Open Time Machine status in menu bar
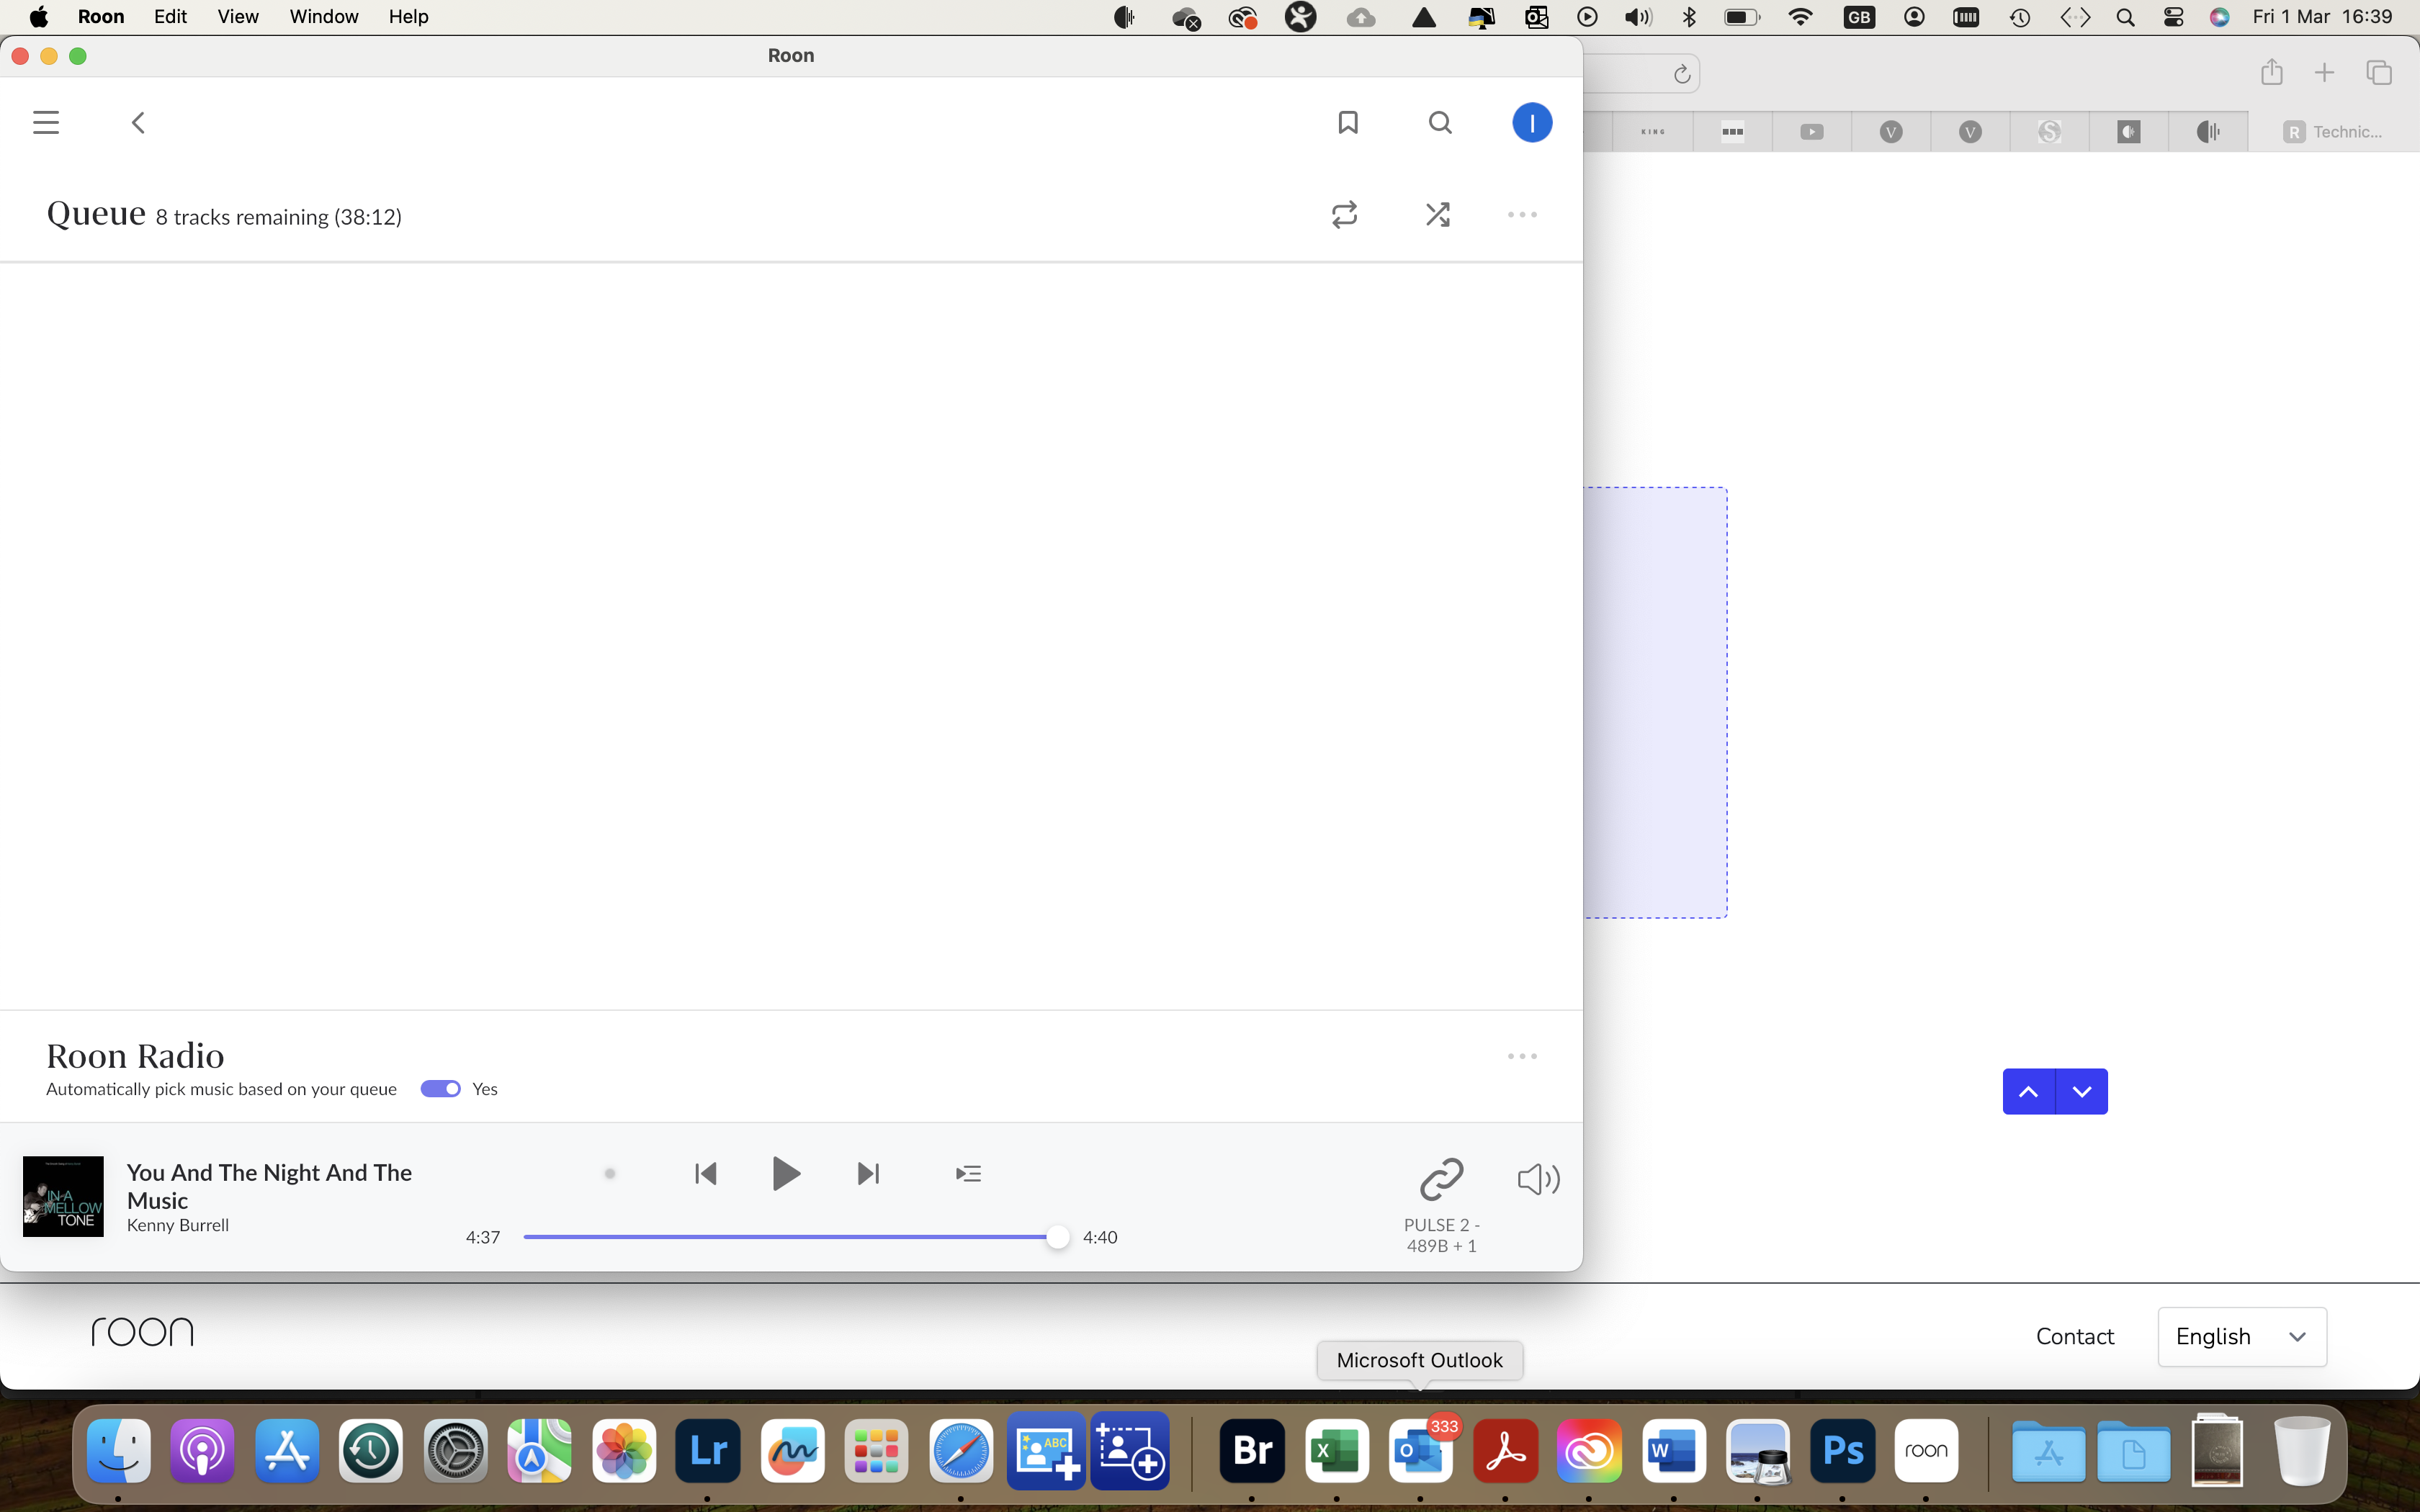The width and height of the screenshot is (2420, 1512). tap(2019, 17)
